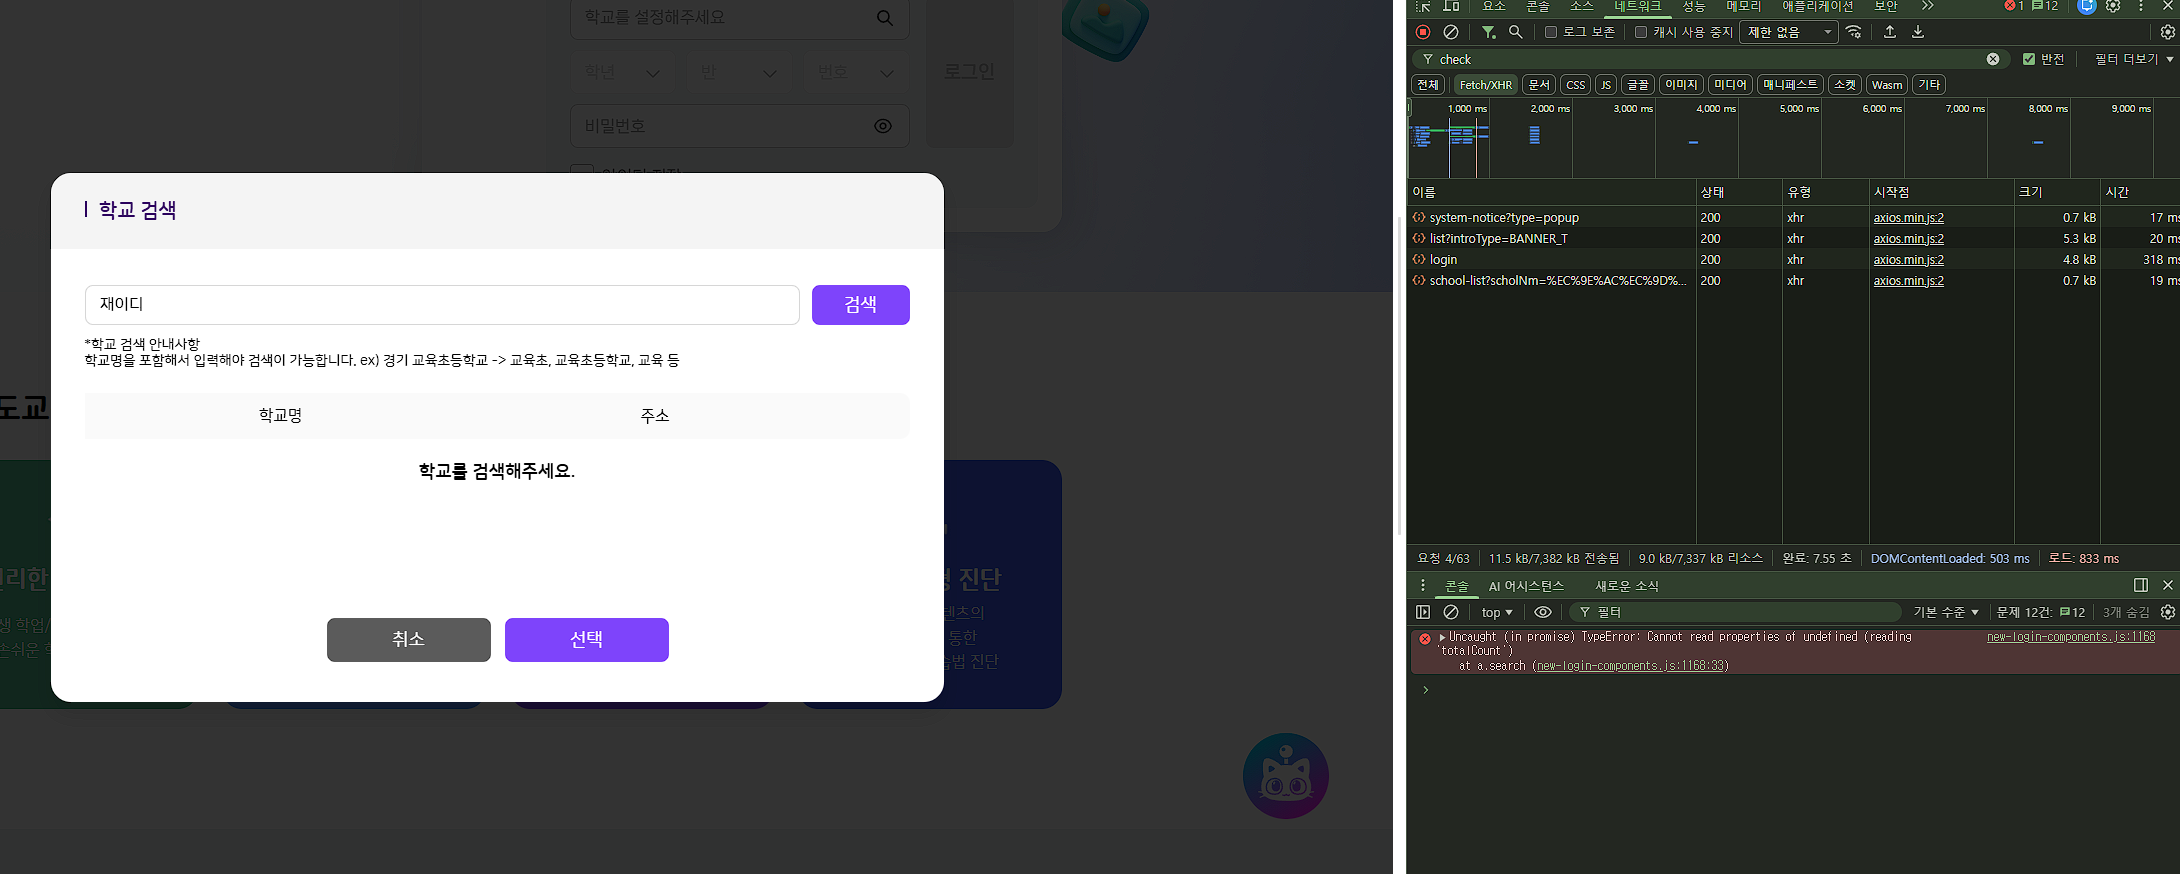Image resolution: width=2180 pixels, height=874 pixels.
Task: Expand the Uncaught TypeError console message
Action: [x=1442, y=637]
